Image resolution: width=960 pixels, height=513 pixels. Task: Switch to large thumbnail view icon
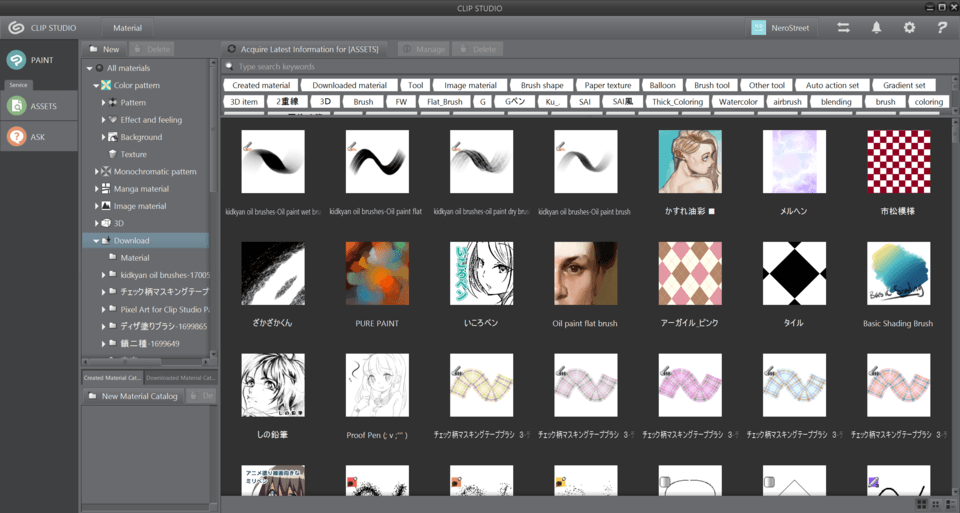tap(922, 503)
